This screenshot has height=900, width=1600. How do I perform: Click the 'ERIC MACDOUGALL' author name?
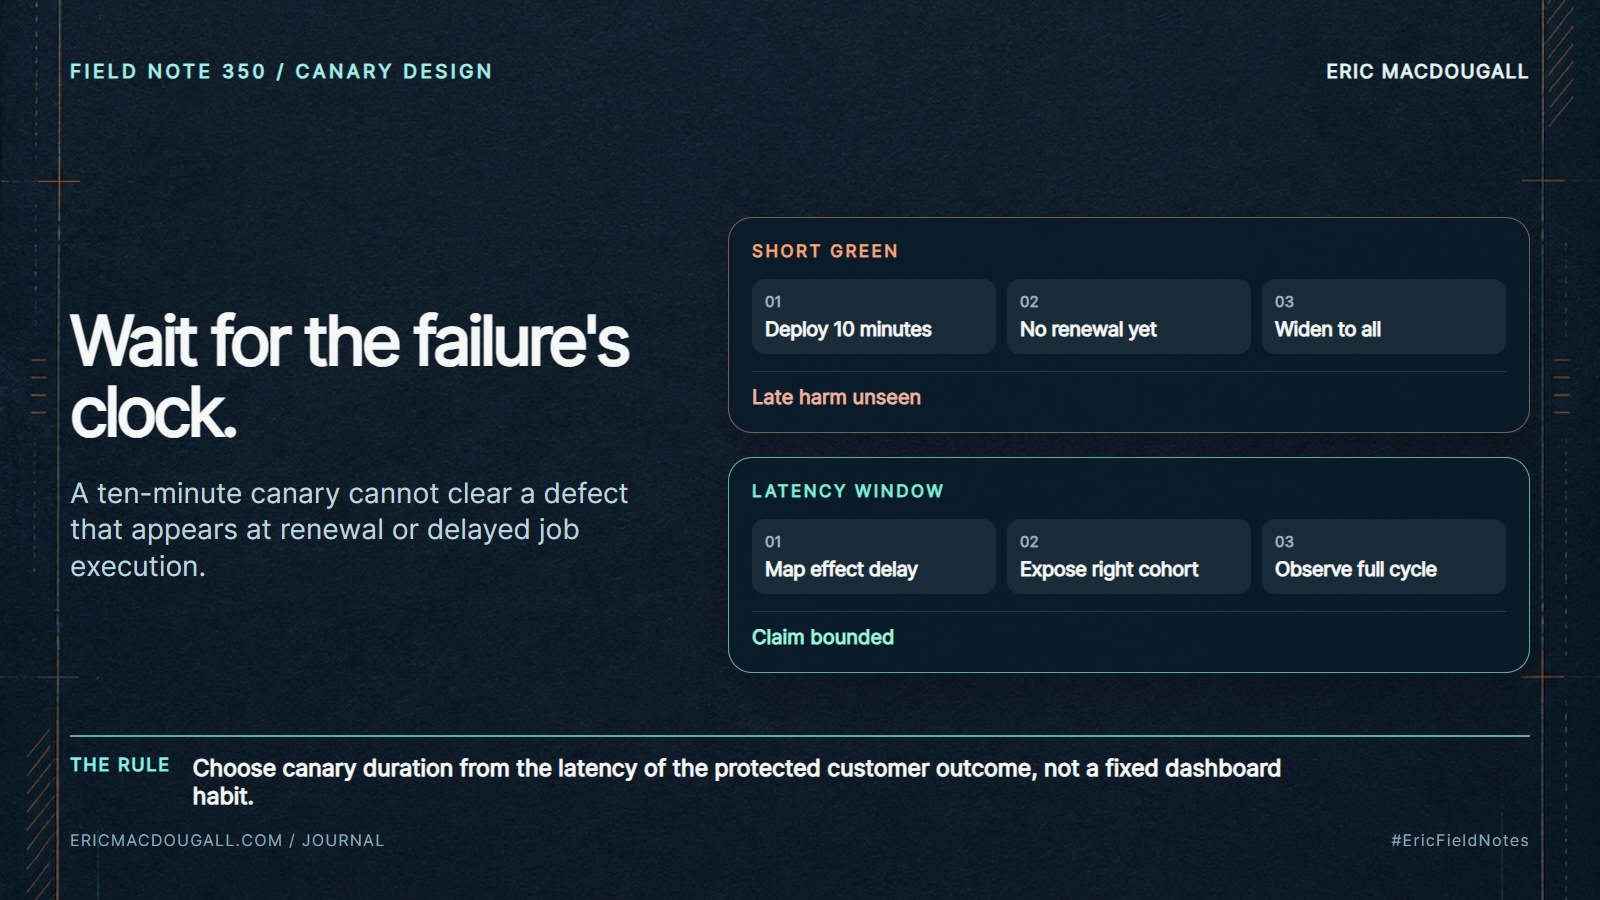point(1427,71)
